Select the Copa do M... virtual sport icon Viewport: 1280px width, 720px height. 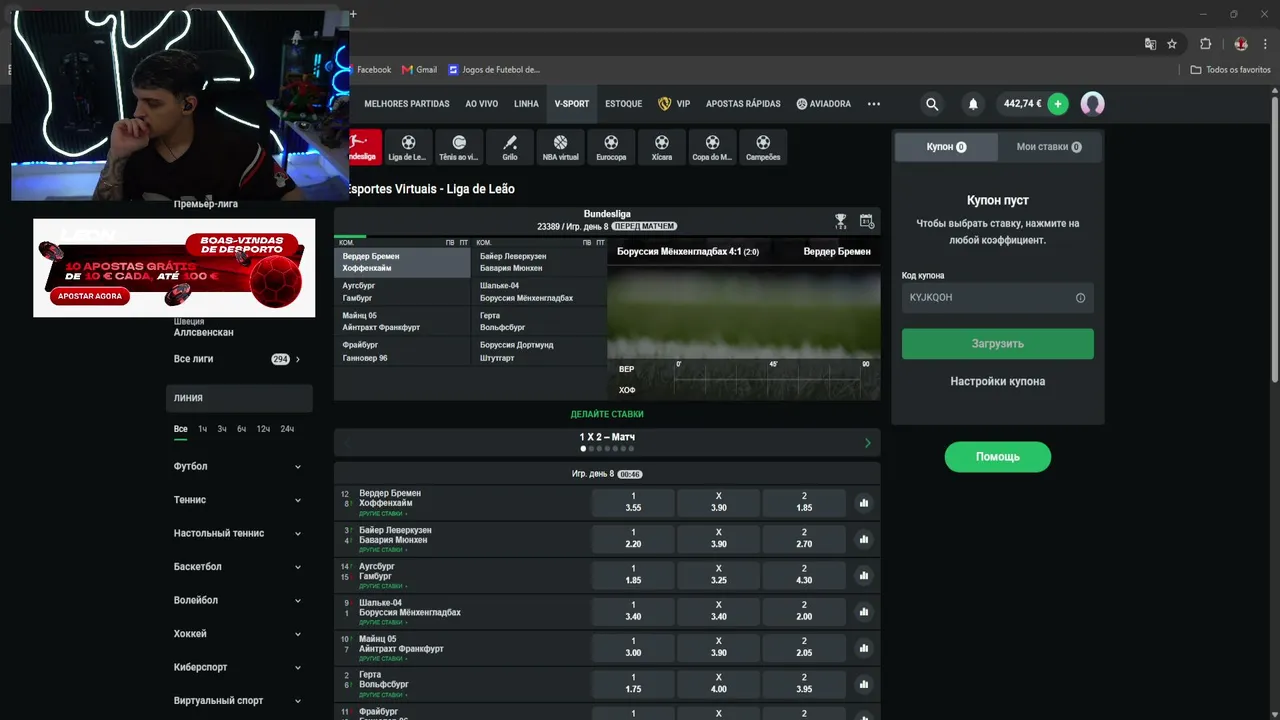pyautogui.click(x=712, y=146)
